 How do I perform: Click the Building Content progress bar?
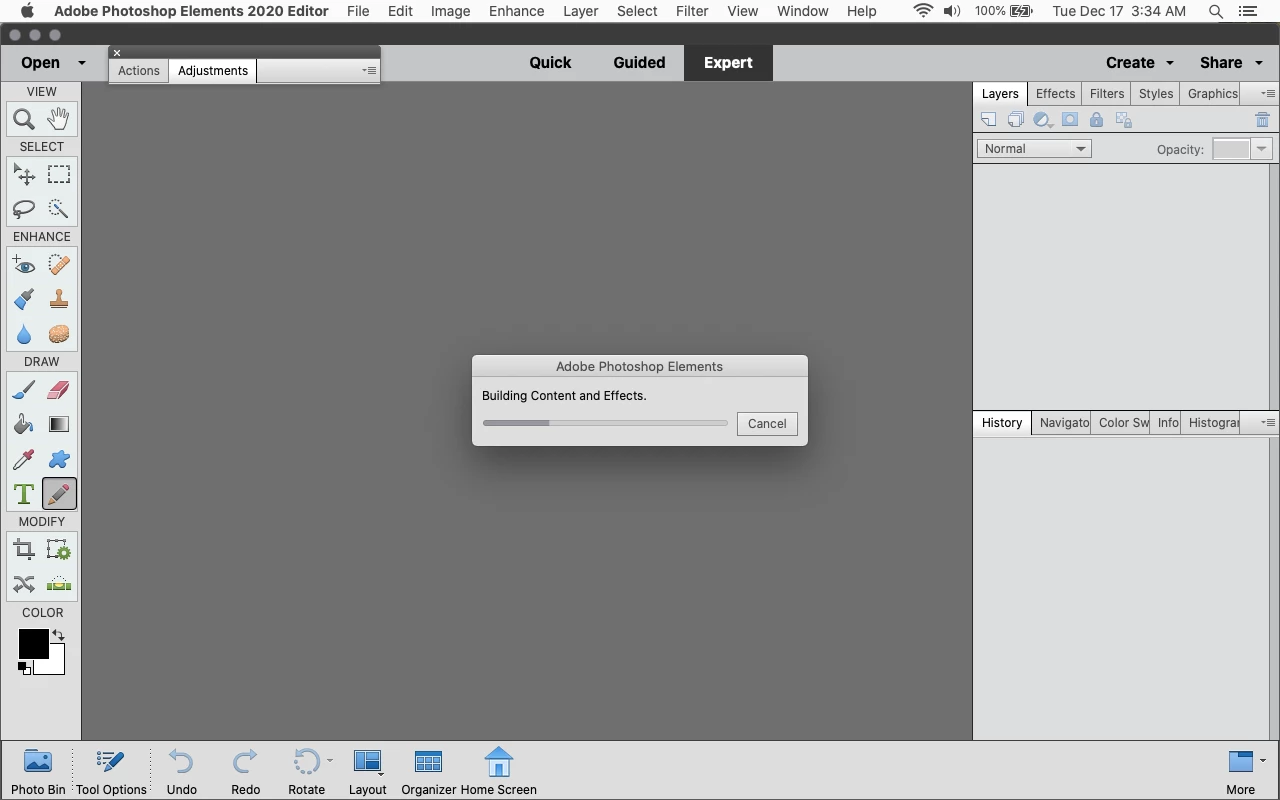click(x=605, y=423)
